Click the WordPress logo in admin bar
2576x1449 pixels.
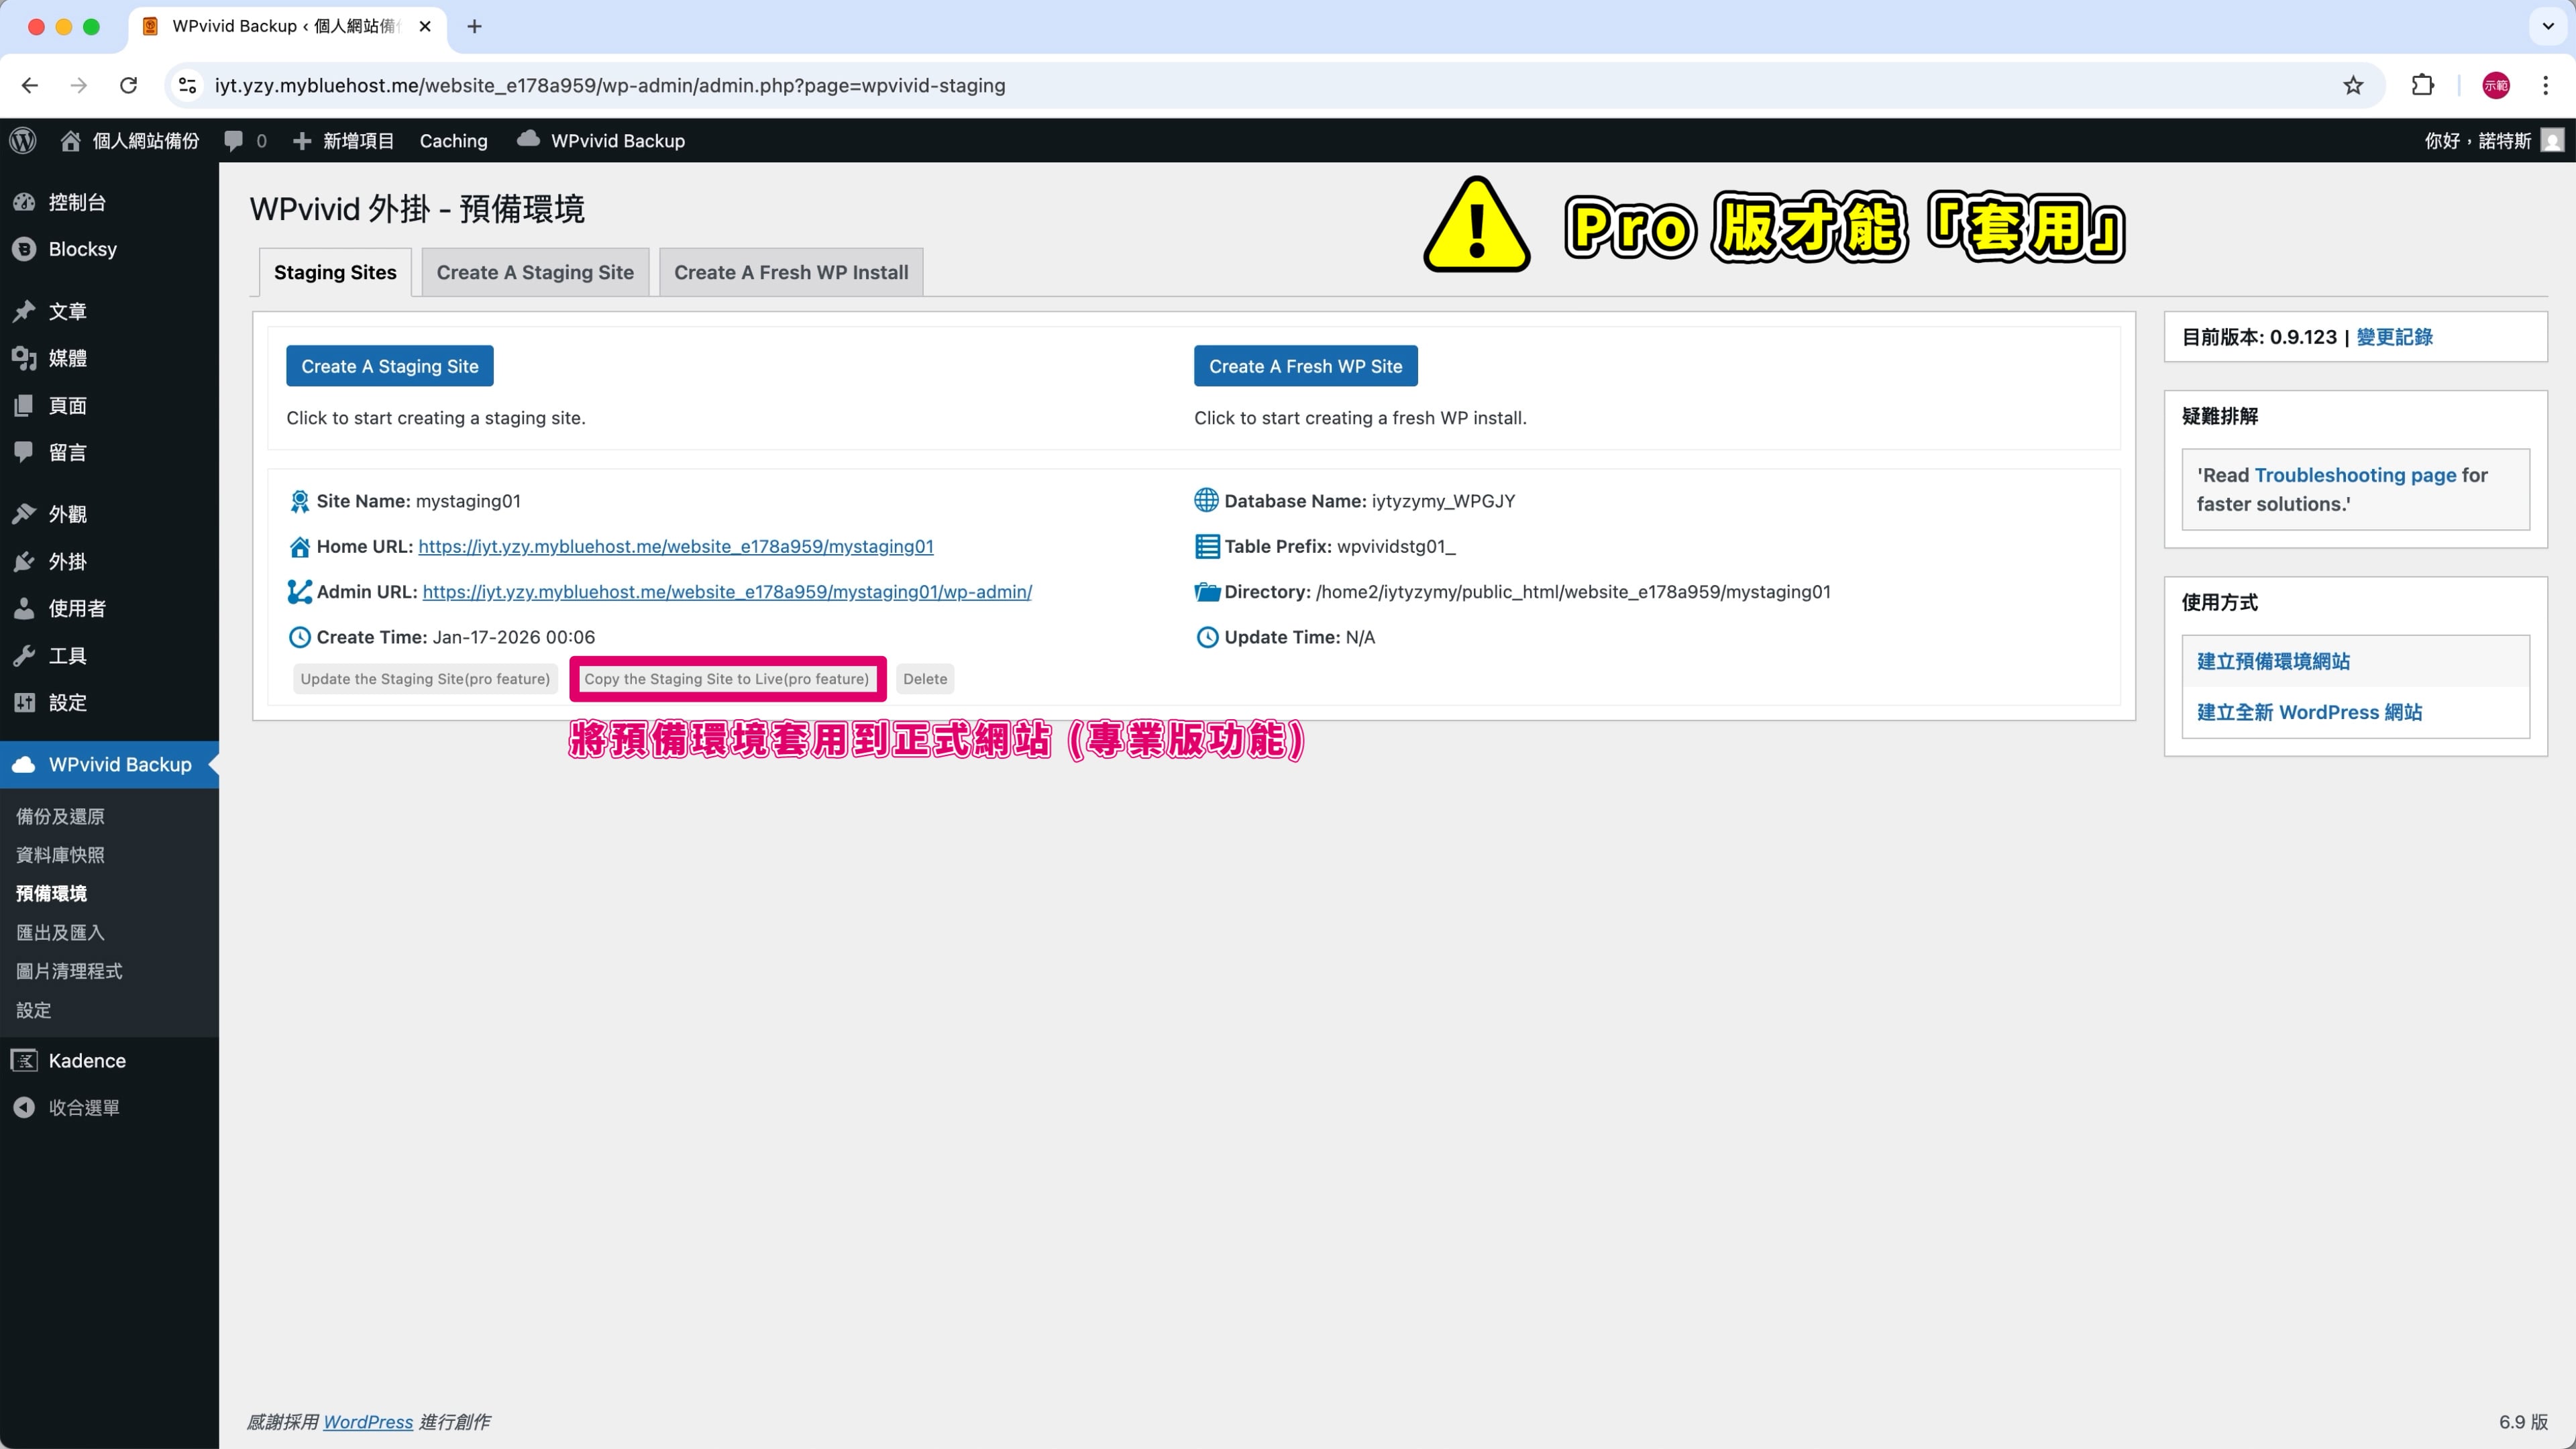coord(23,141)
